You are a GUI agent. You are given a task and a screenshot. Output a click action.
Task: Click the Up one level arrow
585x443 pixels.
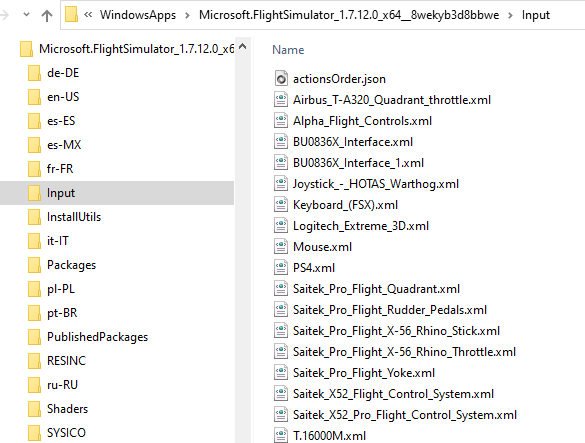(x=47, y=15)
